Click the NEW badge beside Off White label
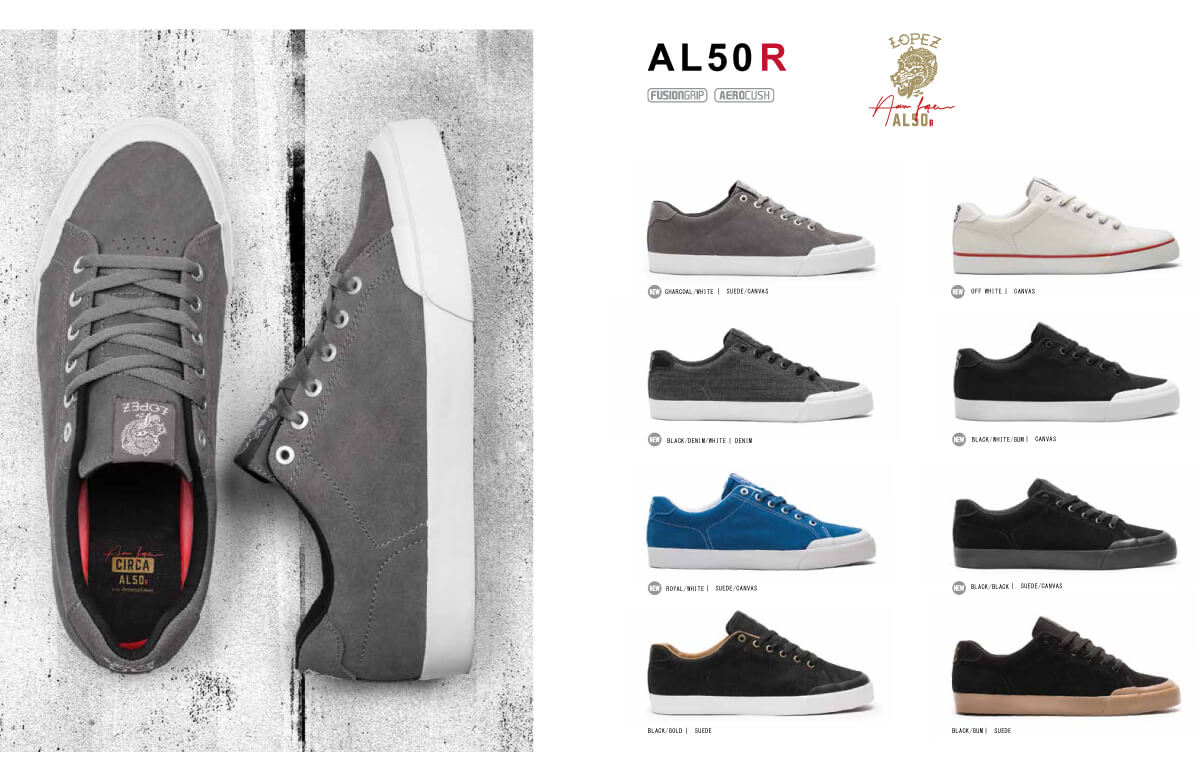The image size is (1200, 777). click(x=958, y=291)
